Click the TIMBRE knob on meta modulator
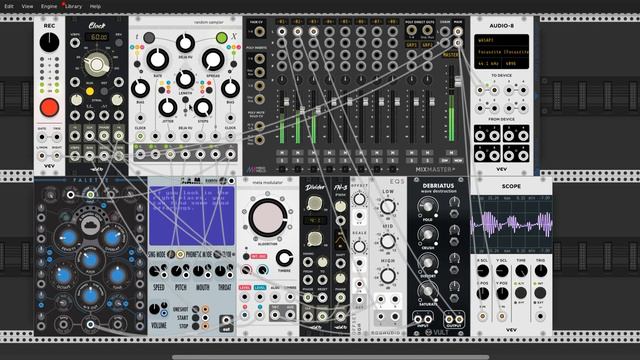 [284, 258]
